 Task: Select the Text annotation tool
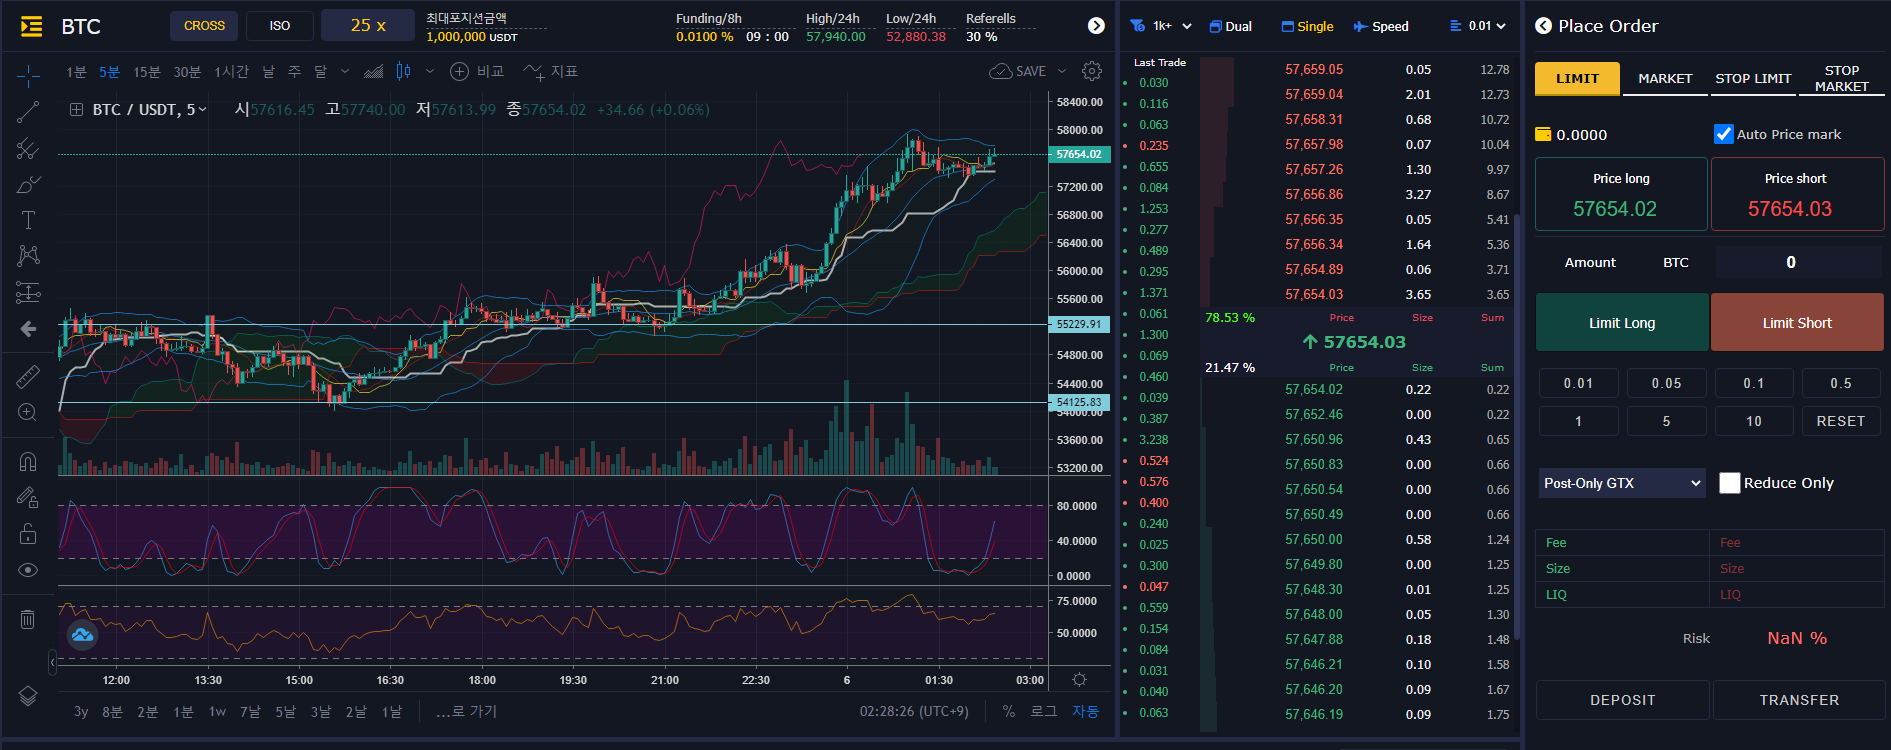(28, 220)
